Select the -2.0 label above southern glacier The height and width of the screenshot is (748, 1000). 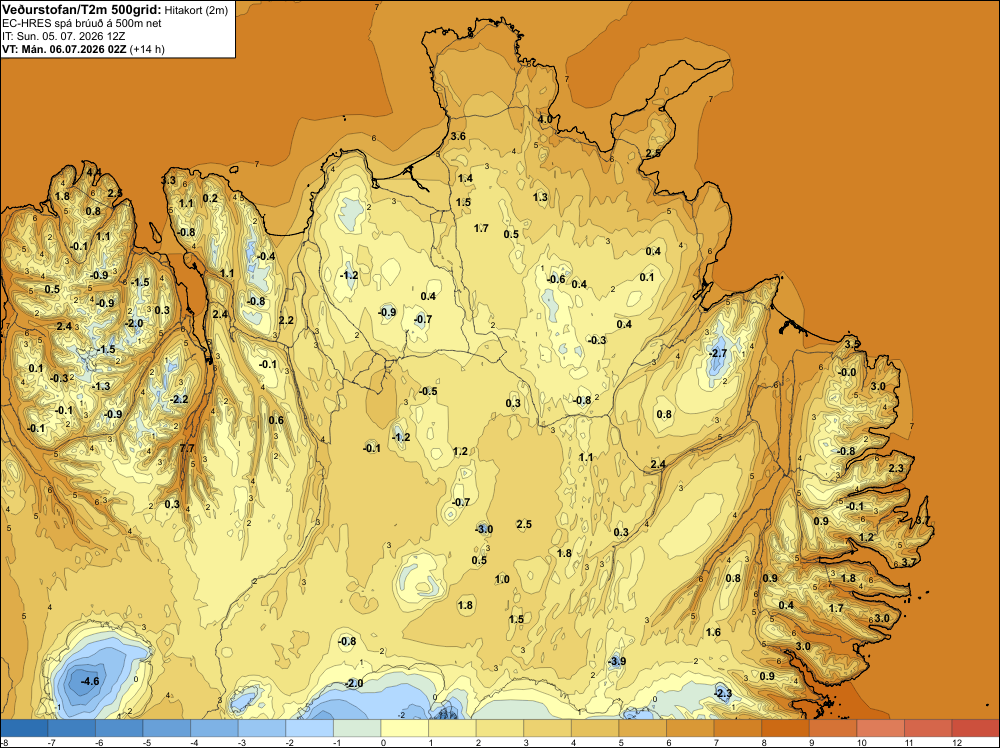[354, 684]
